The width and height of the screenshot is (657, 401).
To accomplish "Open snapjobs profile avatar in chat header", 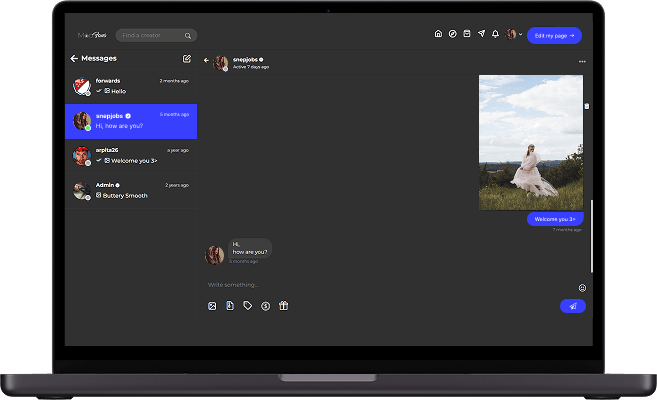I will (x=221, y=63).
